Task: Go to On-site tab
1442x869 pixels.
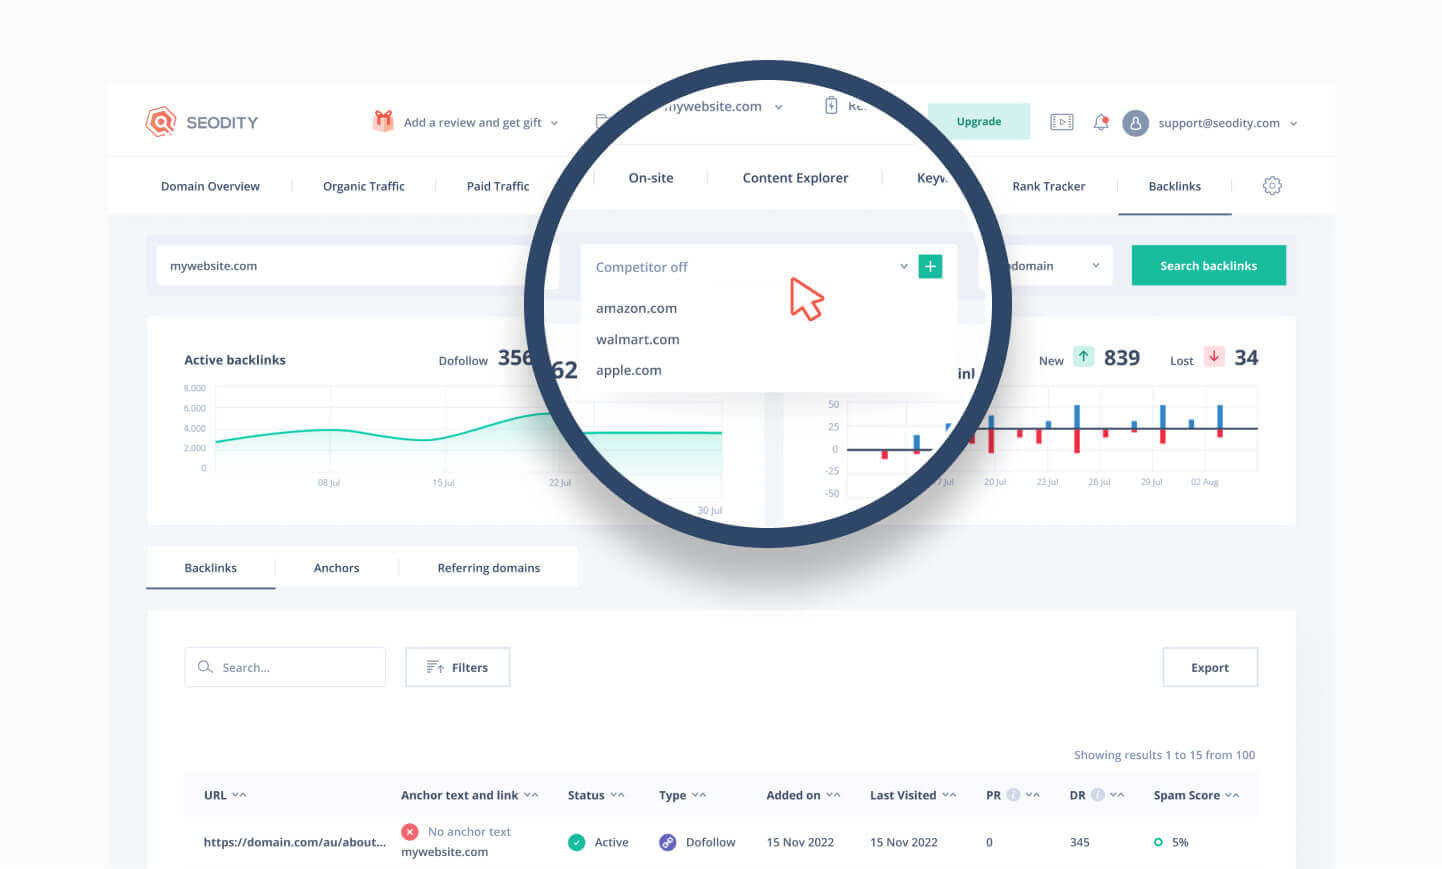Action: 651,178
